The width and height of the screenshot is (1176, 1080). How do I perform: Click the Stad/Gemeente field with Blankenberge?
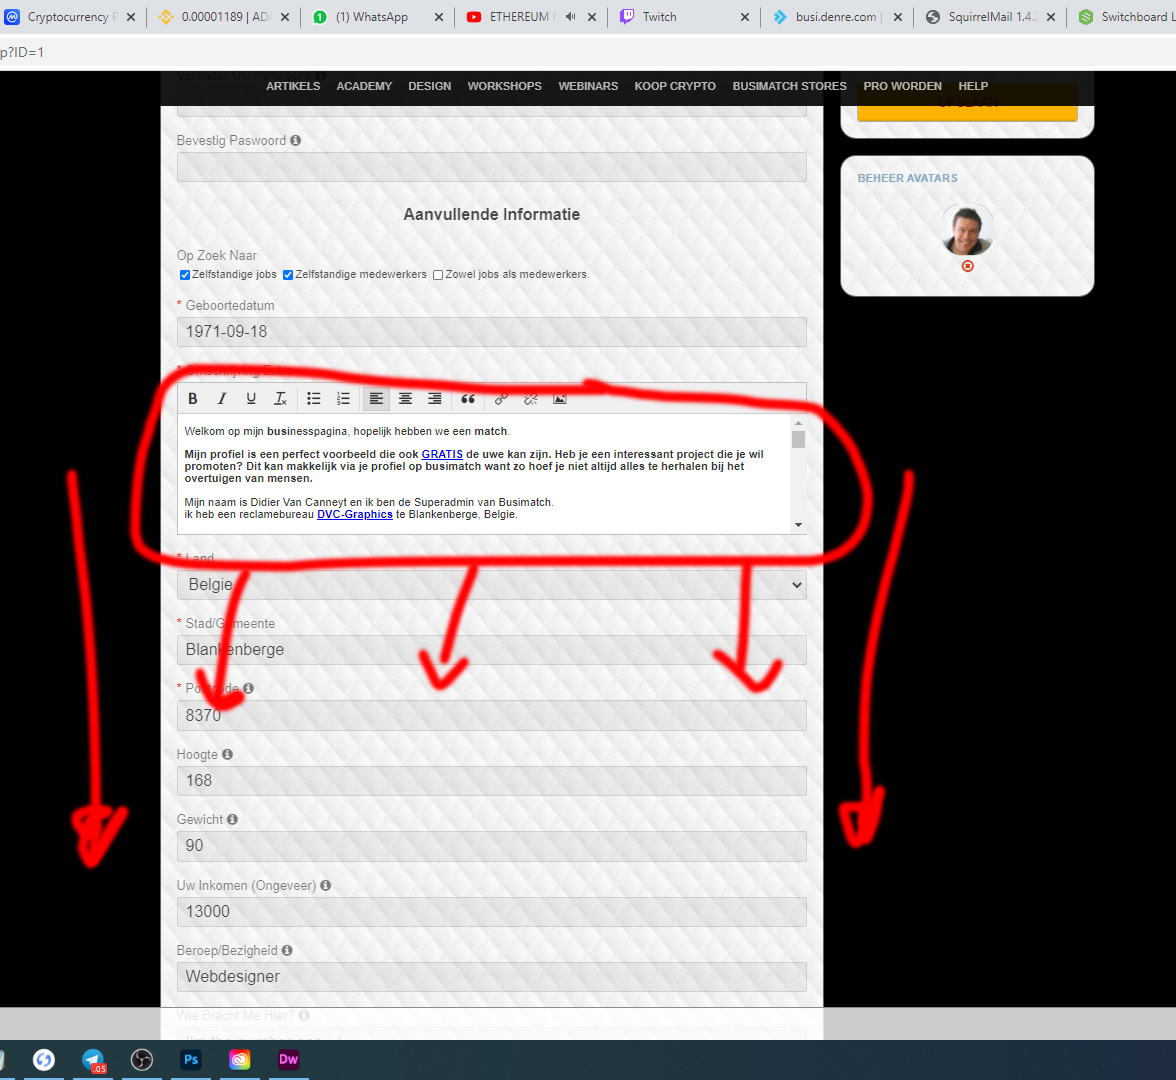[491, 650]
